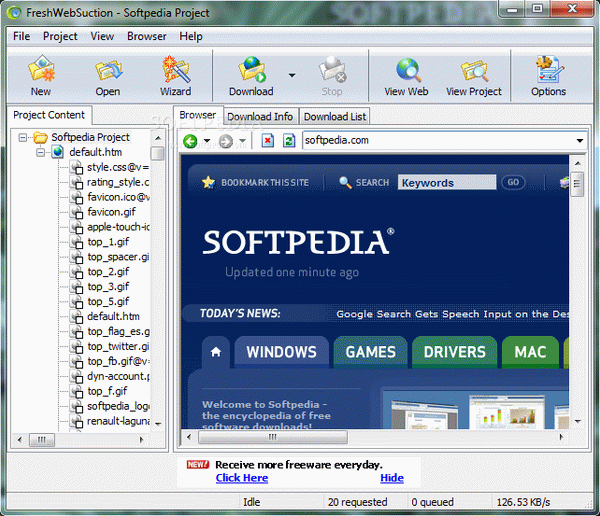The width and height of the screenshot is (600, 516).
Task: Collapse the Softpedia Project tree node
Action: pos(23,137)
